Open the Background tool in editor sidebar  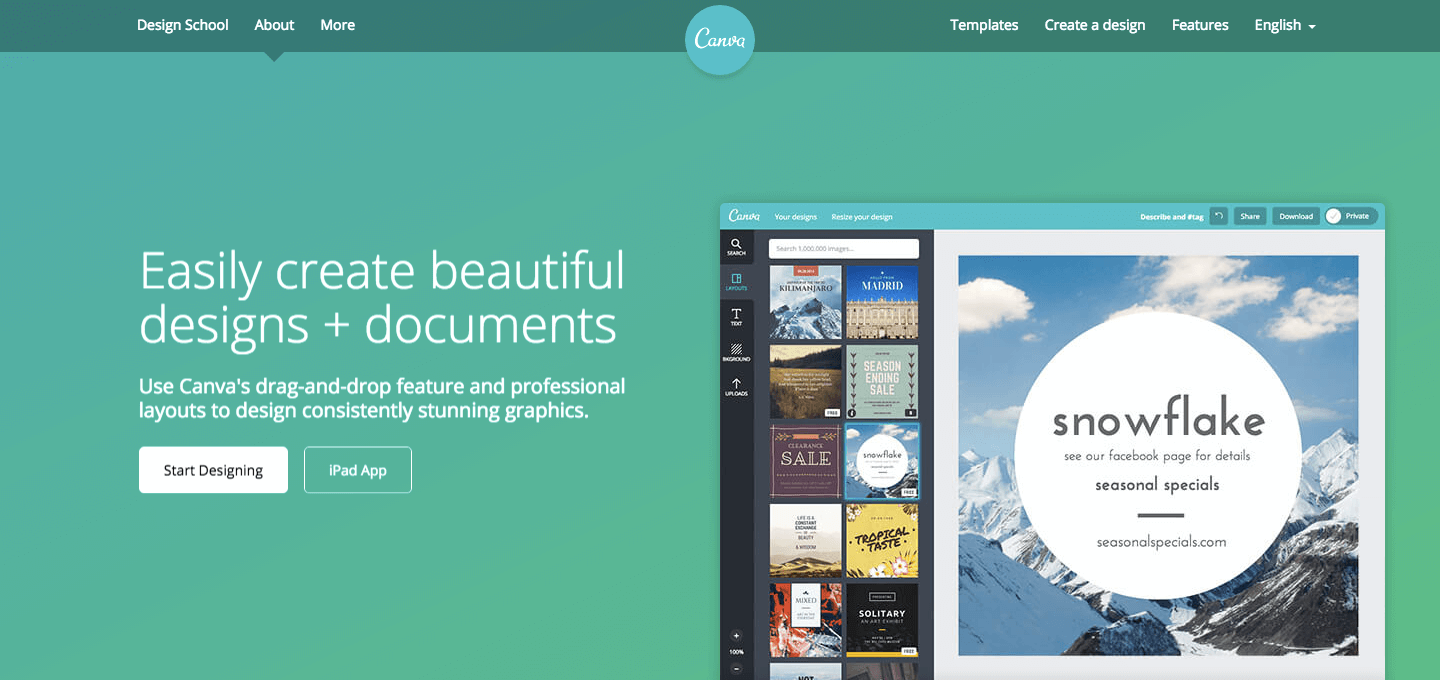pyautogui.click(x=736, y=352)
